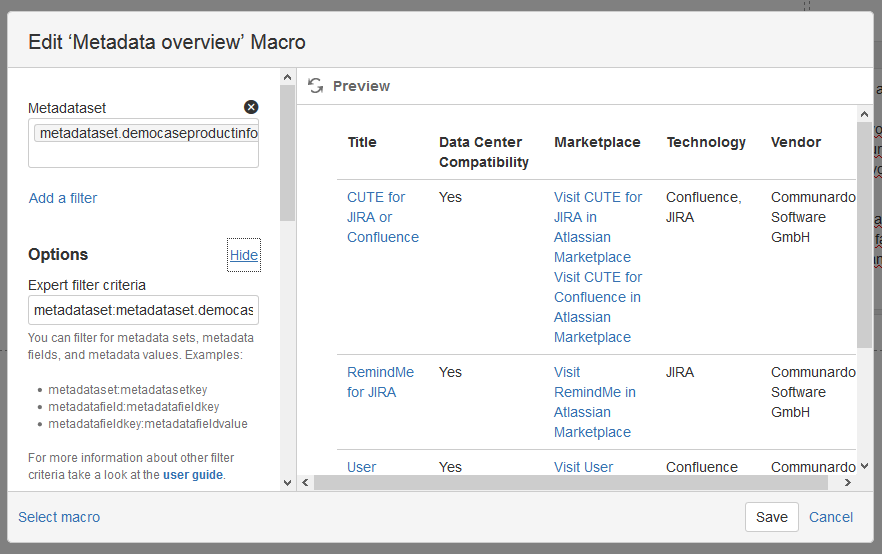882x554 pixels.
Task: Click the Vendor column header
Action: 795,142
